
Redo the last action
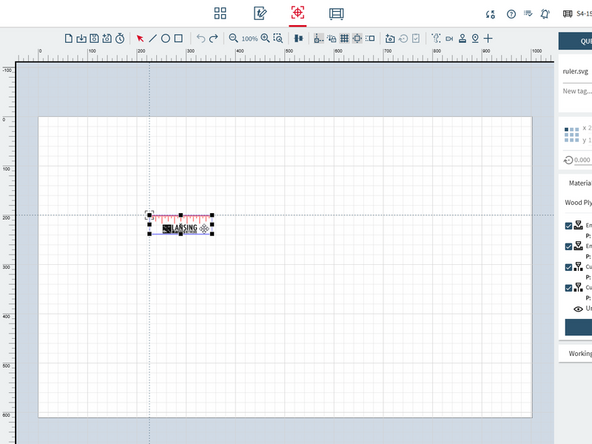(214, 38)
